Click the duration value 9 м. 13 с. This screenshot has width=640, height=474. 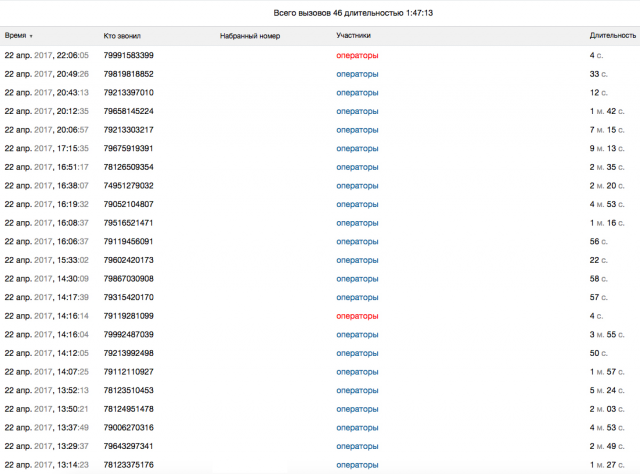coord(607,148)
